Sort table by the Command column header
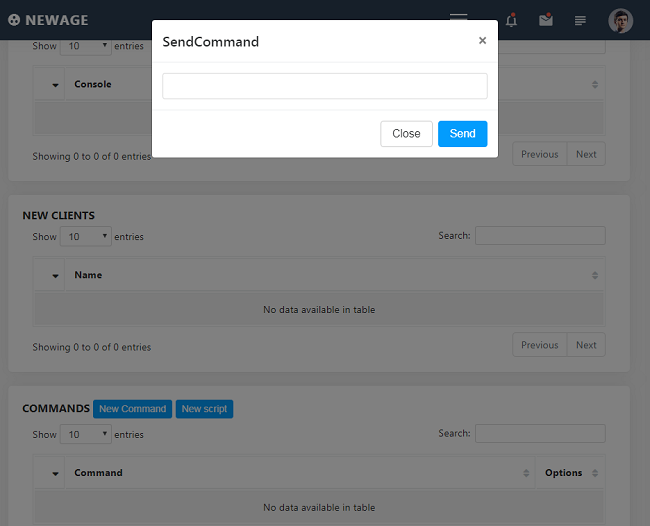The height and width of the screenshot is (526, 650). click(x=98, y=473)
